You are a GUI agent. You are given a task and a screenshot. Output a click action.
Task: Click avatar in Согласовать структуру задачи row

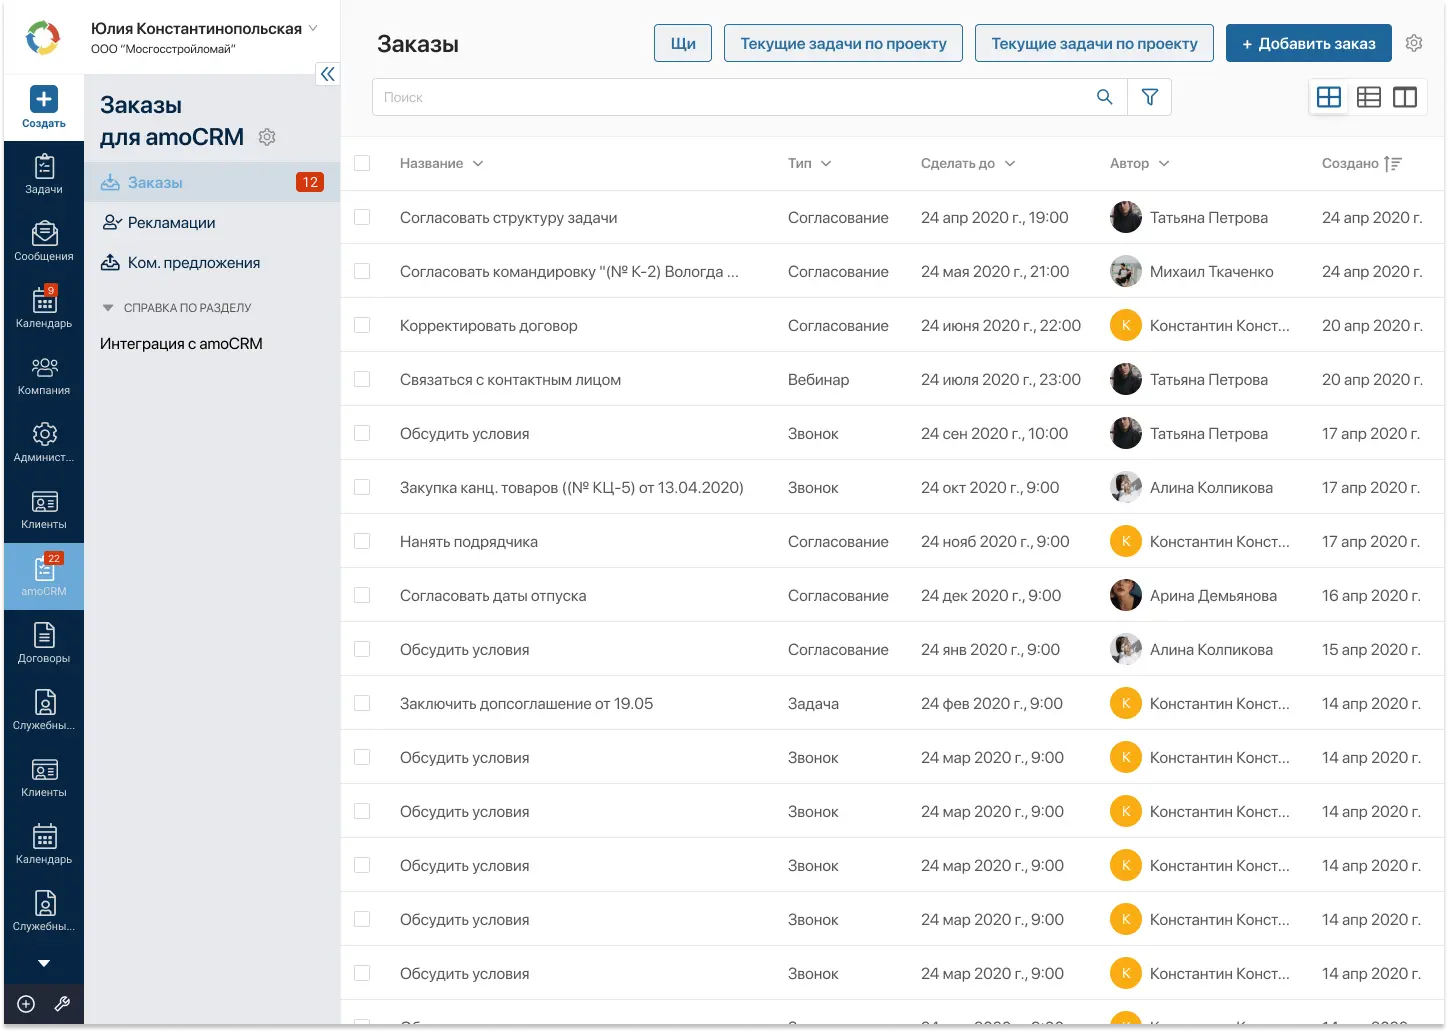(1126, 217)
